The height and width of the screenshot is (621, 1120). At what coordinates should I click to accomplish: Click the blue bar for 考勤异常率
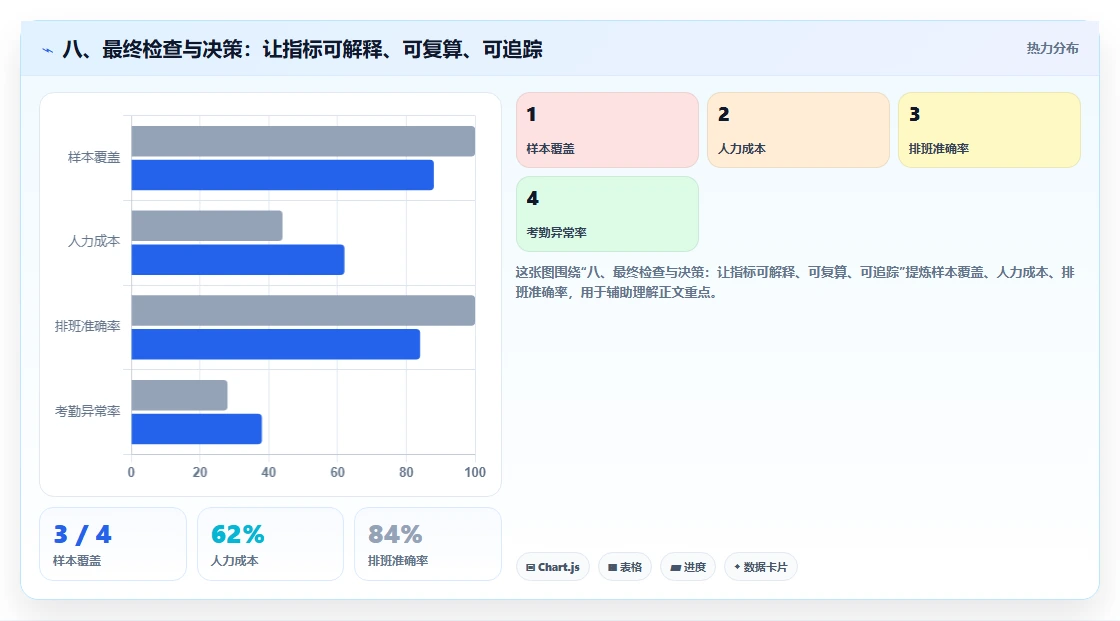[x=196, y=429]
